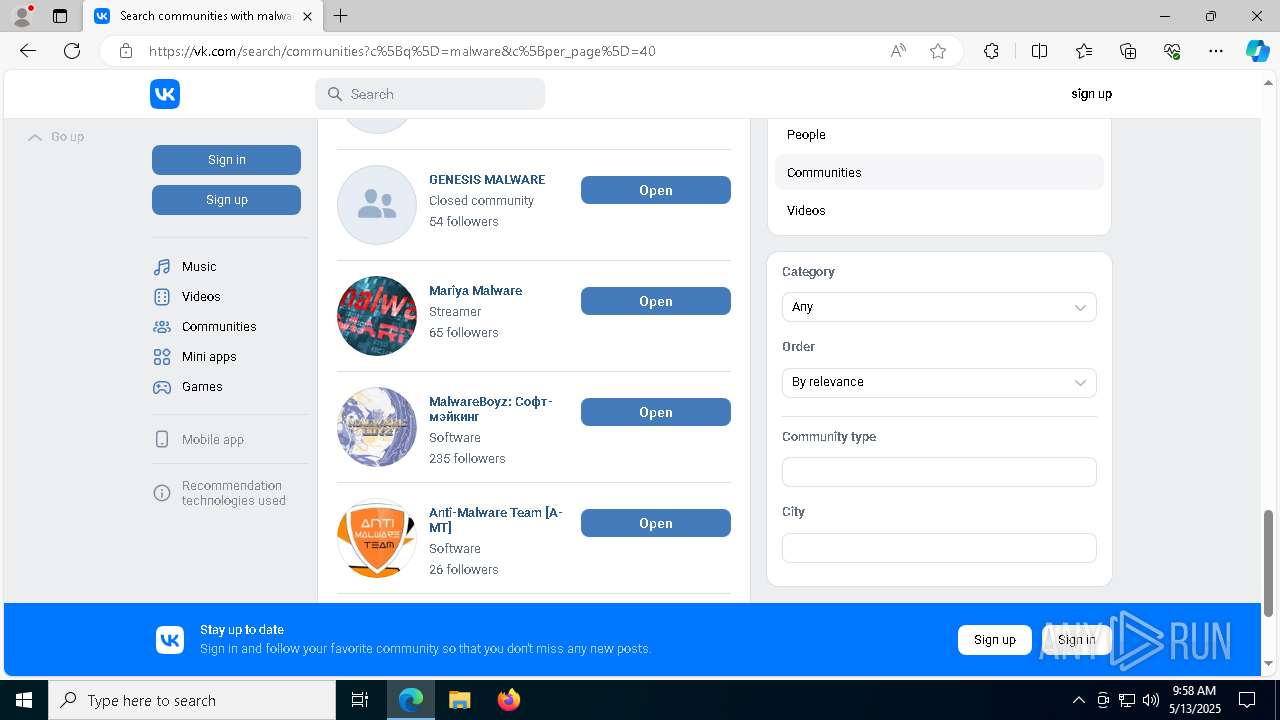Focus the VK Search input field
Viewport: 1280px width, 720px height.
coord(430,94)
